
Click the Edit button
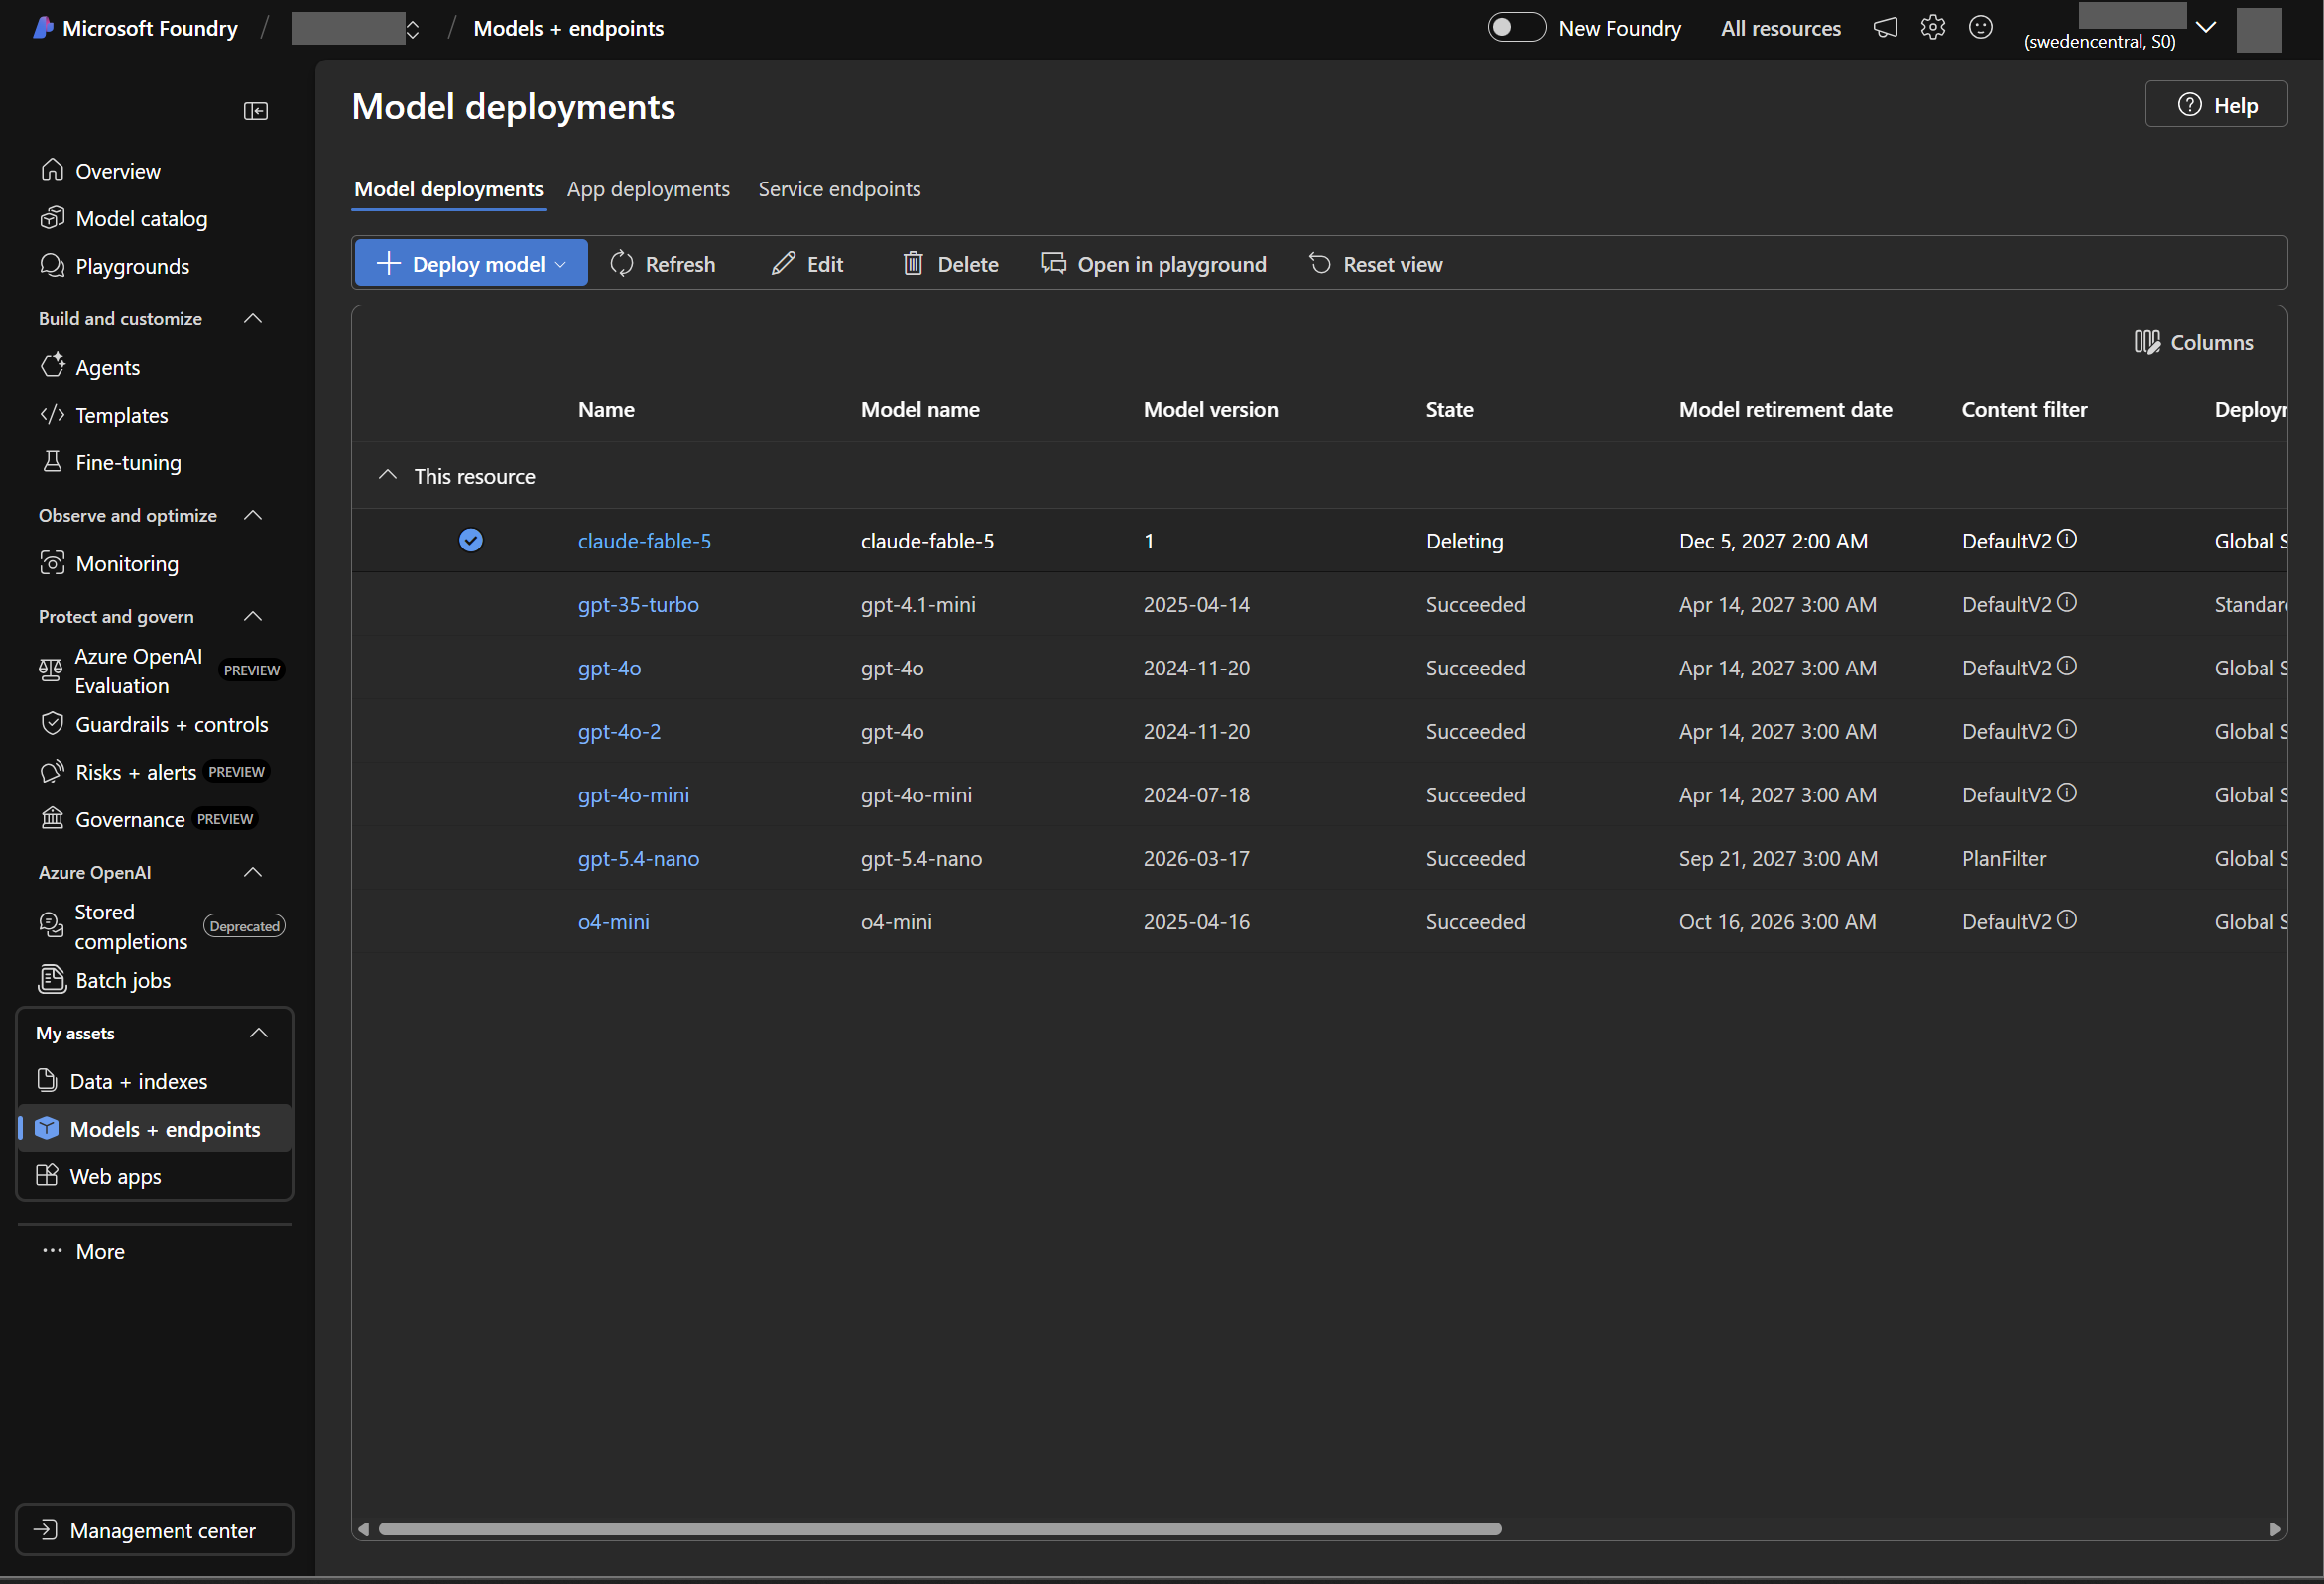pos(808,263)
